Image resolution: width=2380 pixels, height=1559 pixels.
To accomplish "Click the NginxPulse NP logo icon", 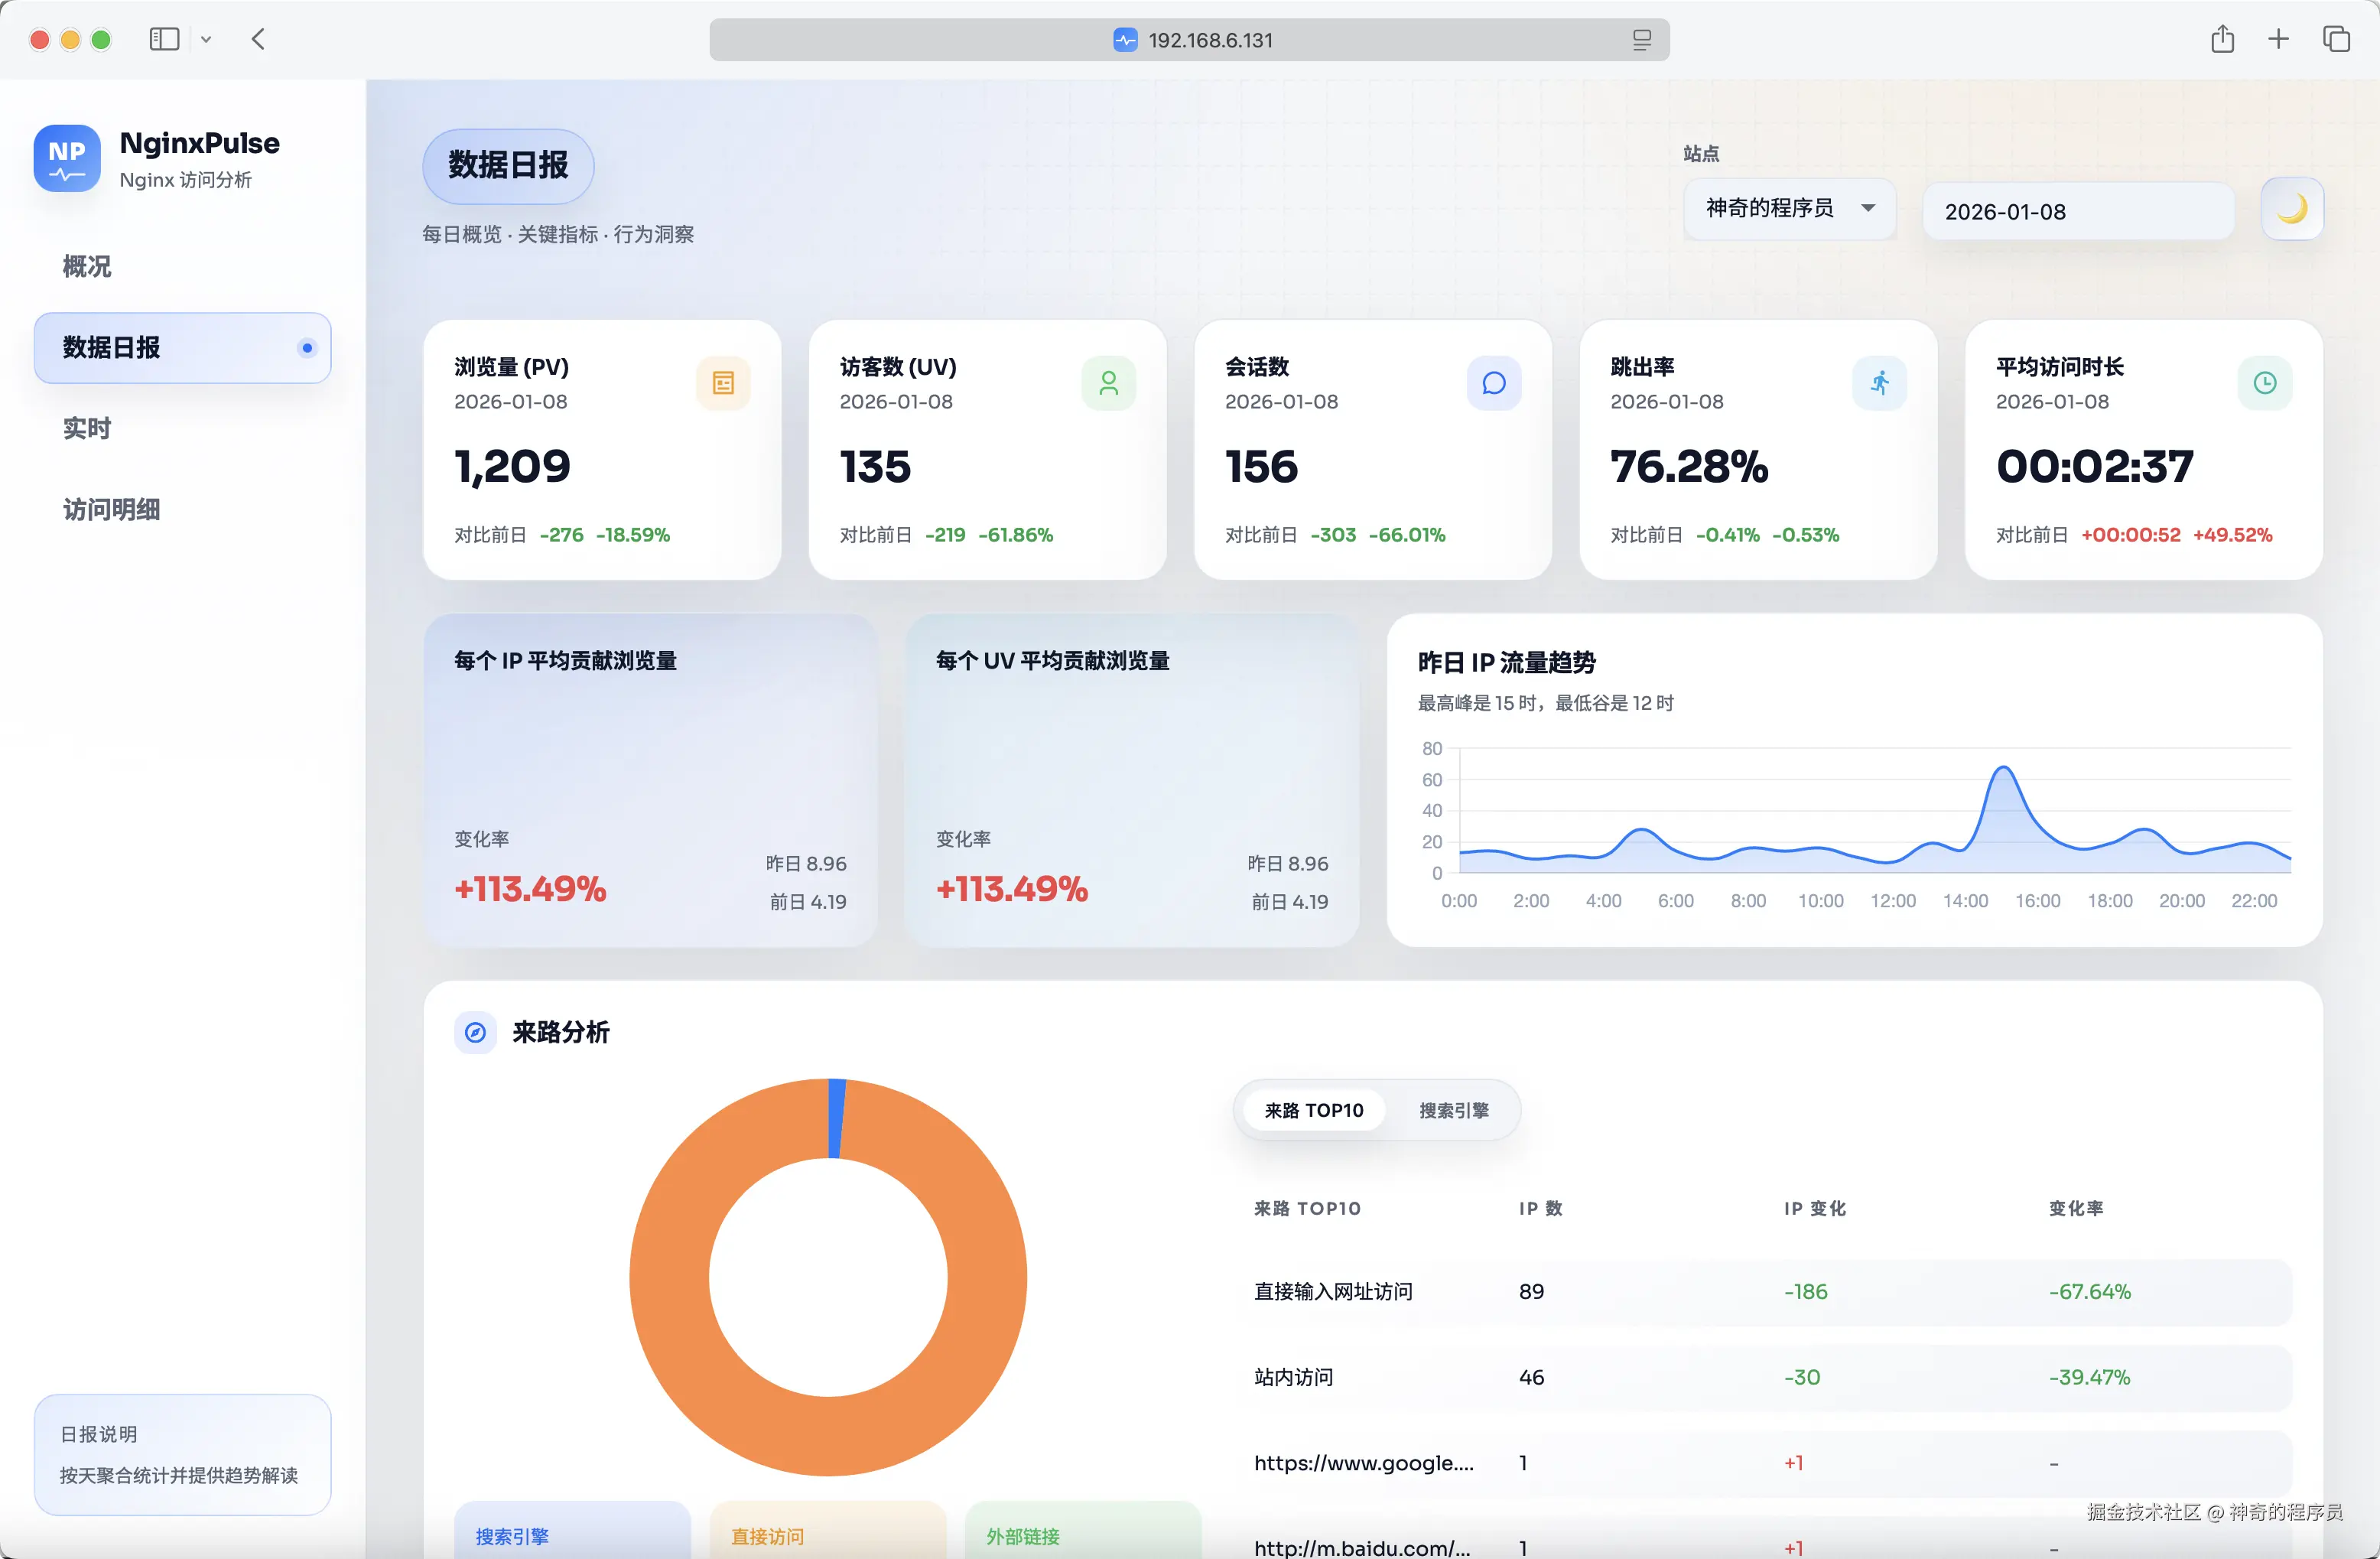I will coord(66,158).
